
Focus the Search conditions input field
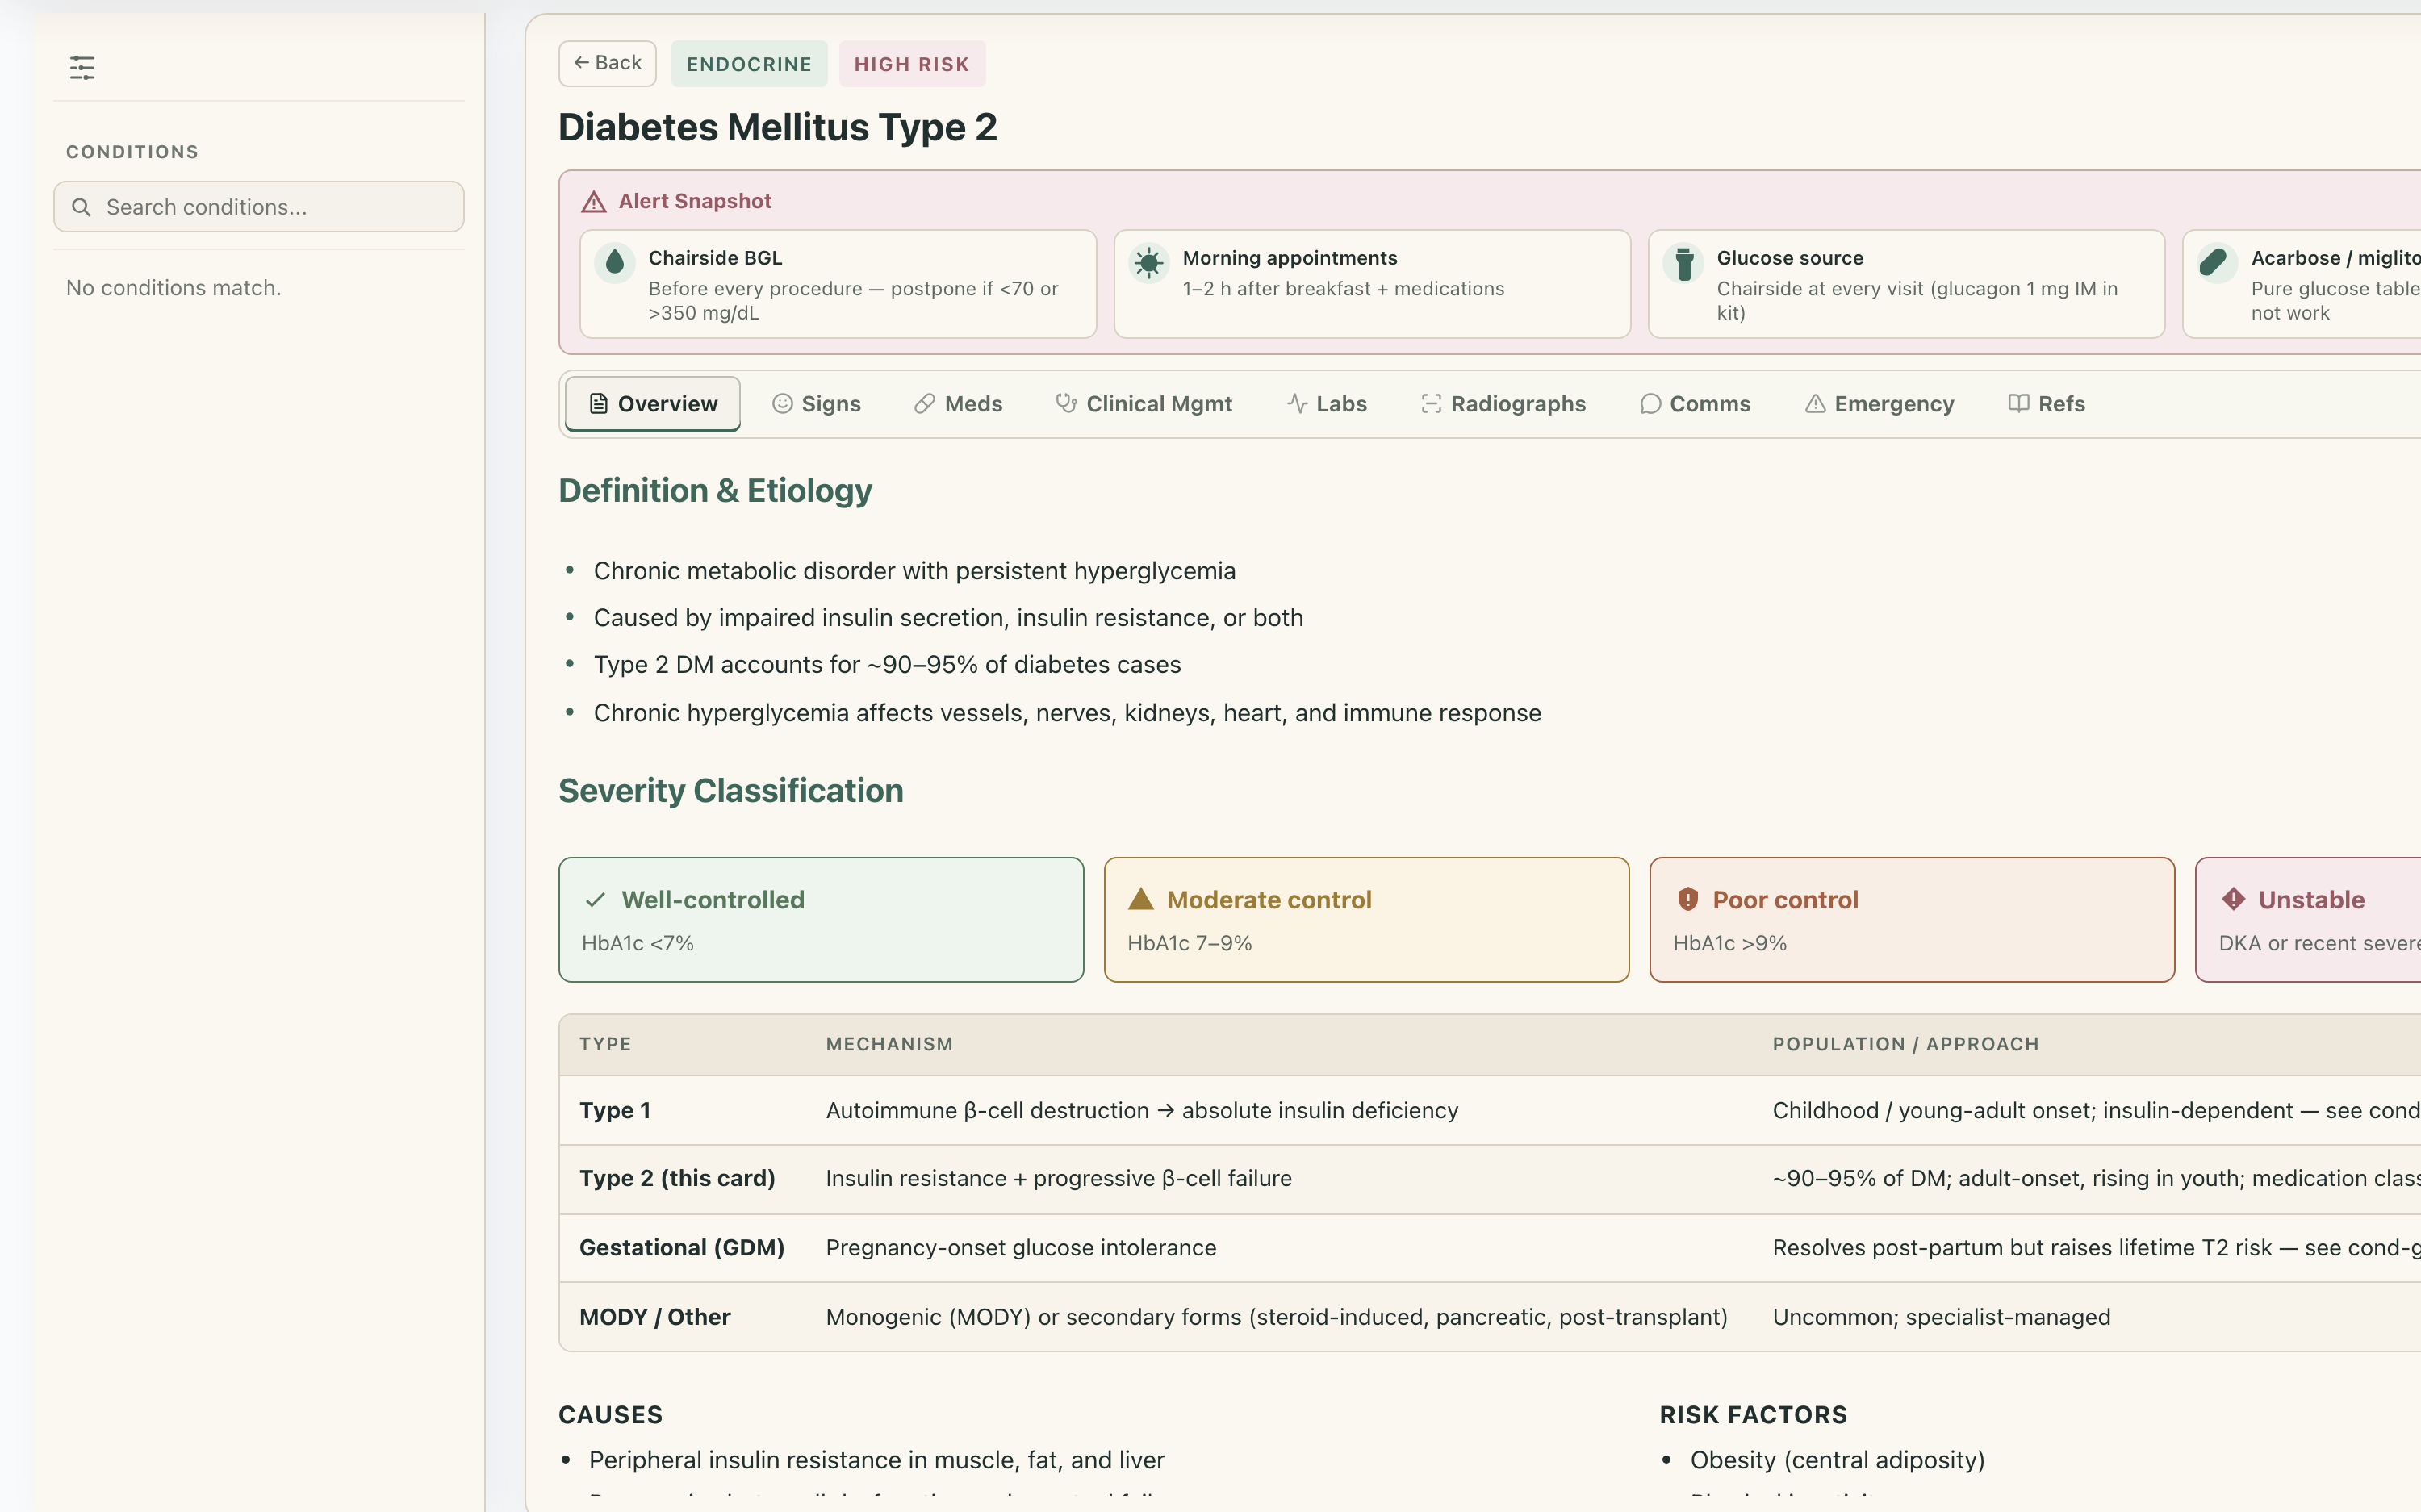(x=259, y=207)
